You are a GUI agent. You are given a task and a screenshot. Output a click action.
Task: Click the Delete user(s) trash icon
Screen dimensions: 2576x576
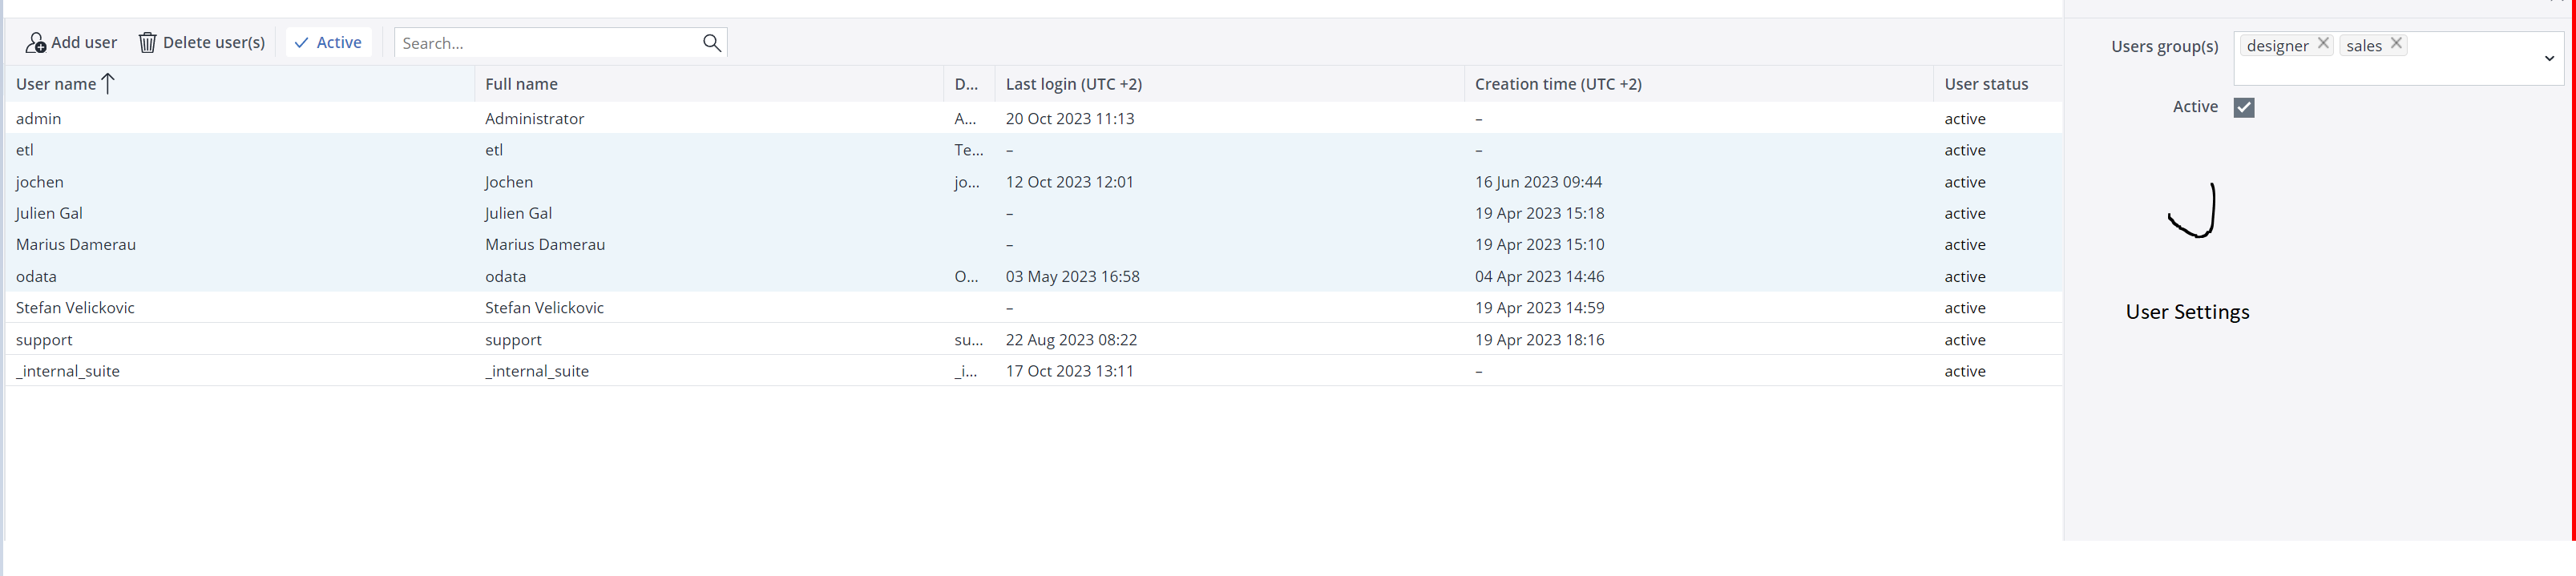(x=148, y=43)
